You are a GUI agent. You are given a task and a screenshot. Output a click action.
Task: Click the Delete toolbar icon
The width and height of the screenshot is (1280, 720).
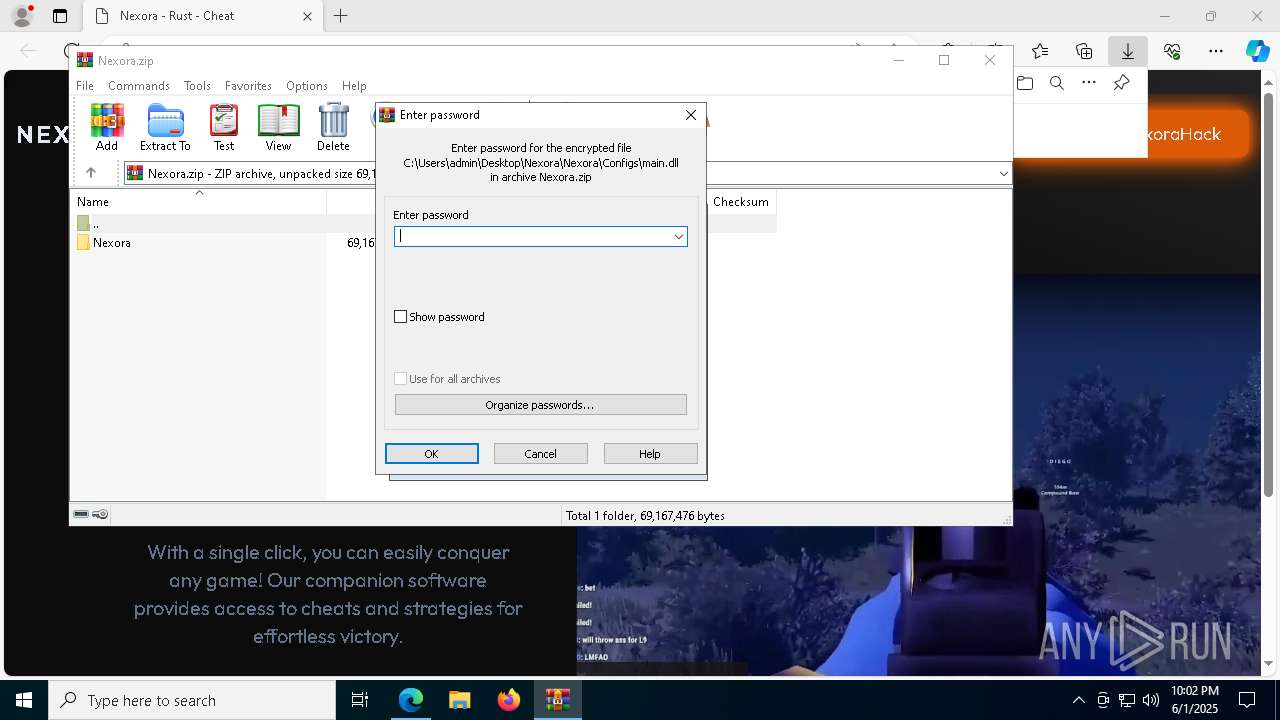[x=333, y=127]
